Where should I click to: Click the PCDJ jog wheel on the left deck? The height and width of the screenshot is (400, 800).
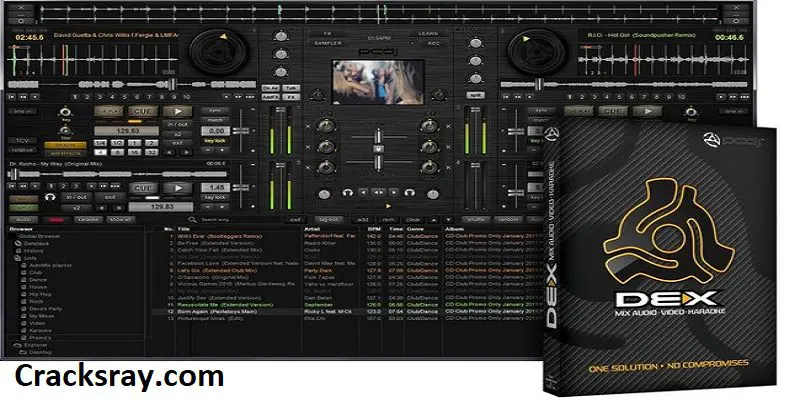[218, 51]
